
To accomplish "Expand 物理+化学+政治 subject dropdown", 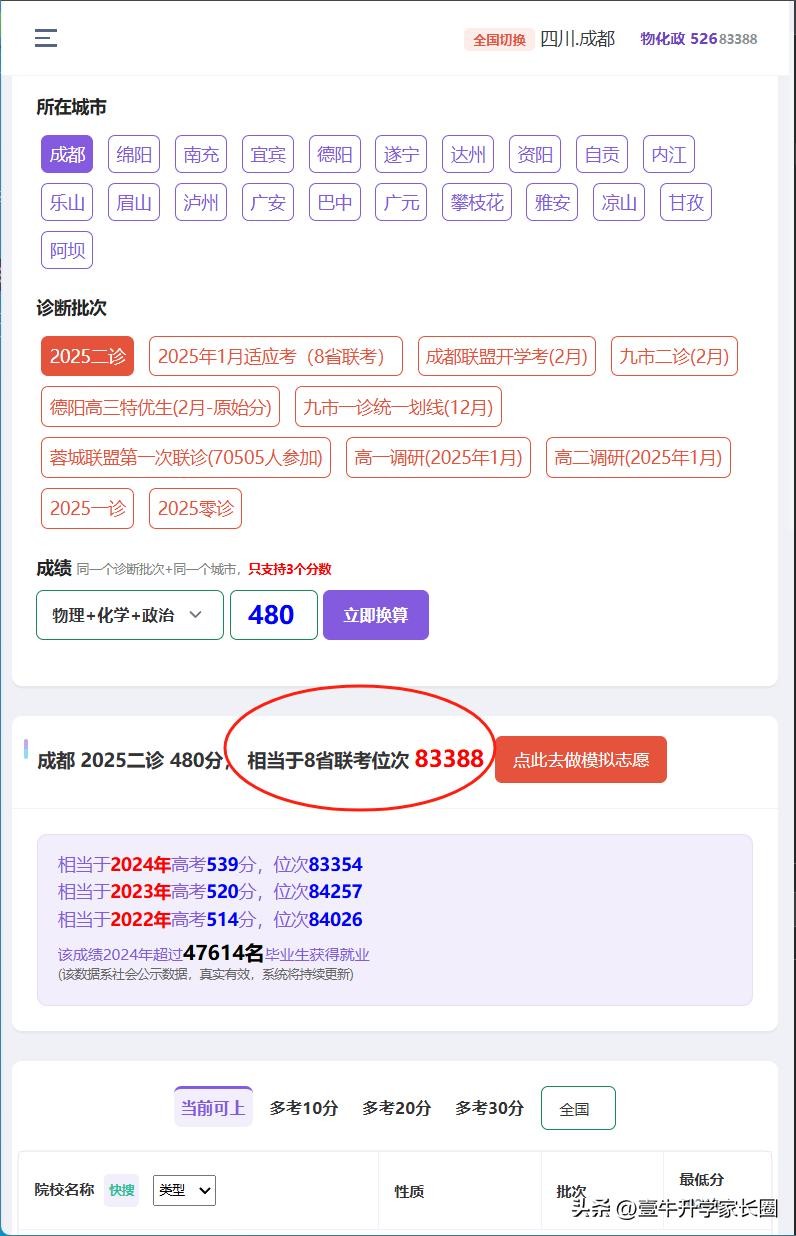I will (130, 615).
